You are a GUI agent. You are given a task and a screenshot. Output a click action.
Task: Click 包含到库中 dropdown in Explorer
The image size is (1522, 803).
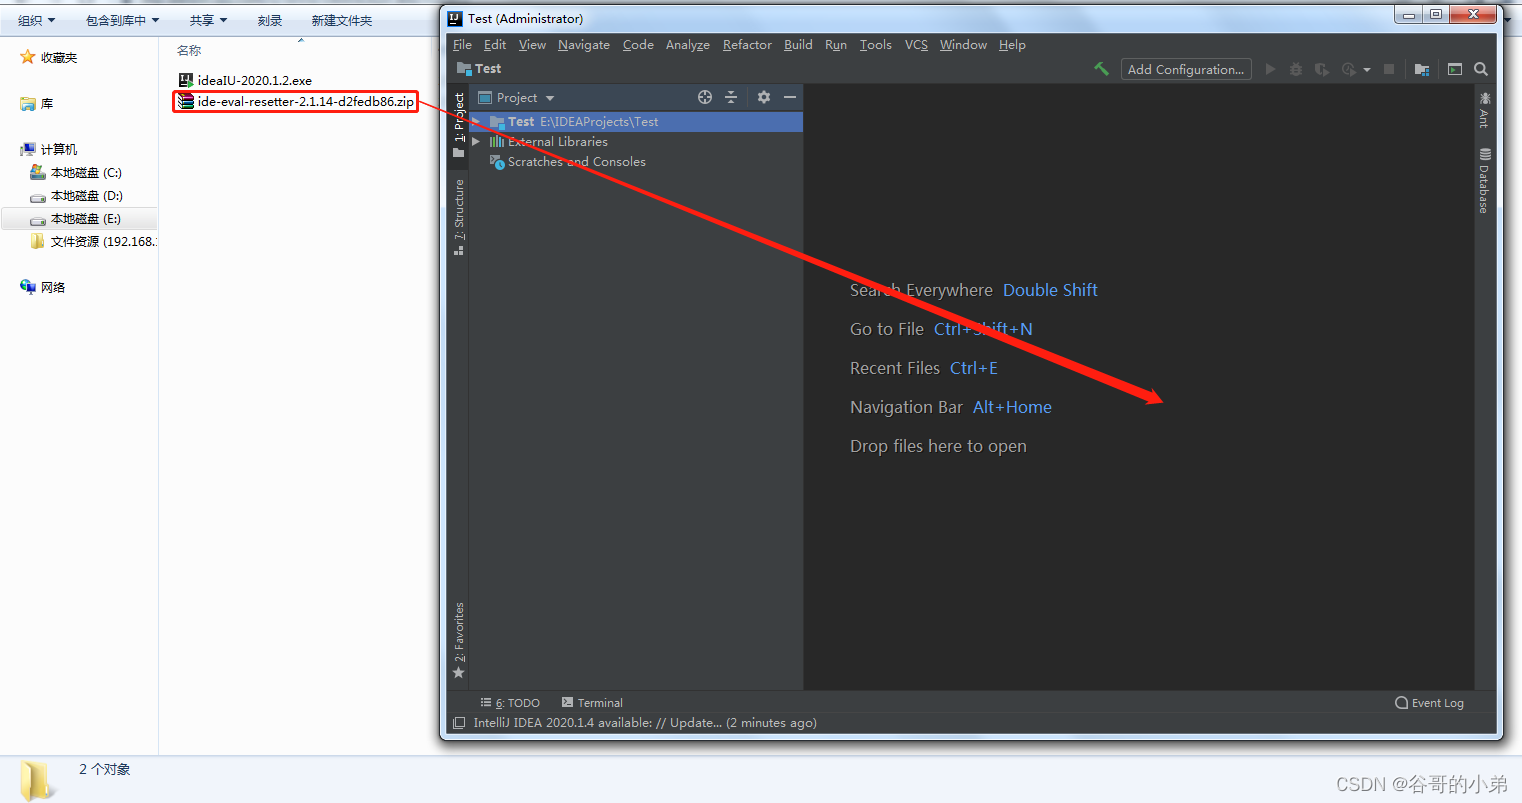pyautogui.click(x=122, y=20)
